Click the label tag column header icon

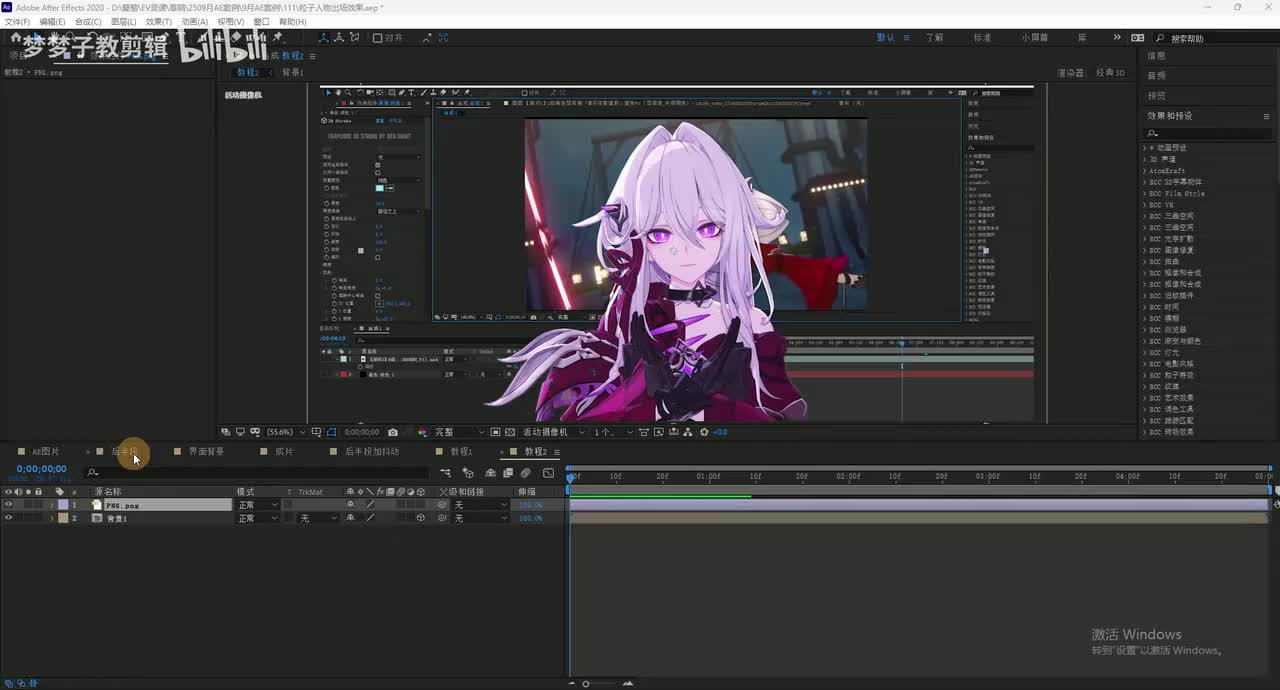59,492
